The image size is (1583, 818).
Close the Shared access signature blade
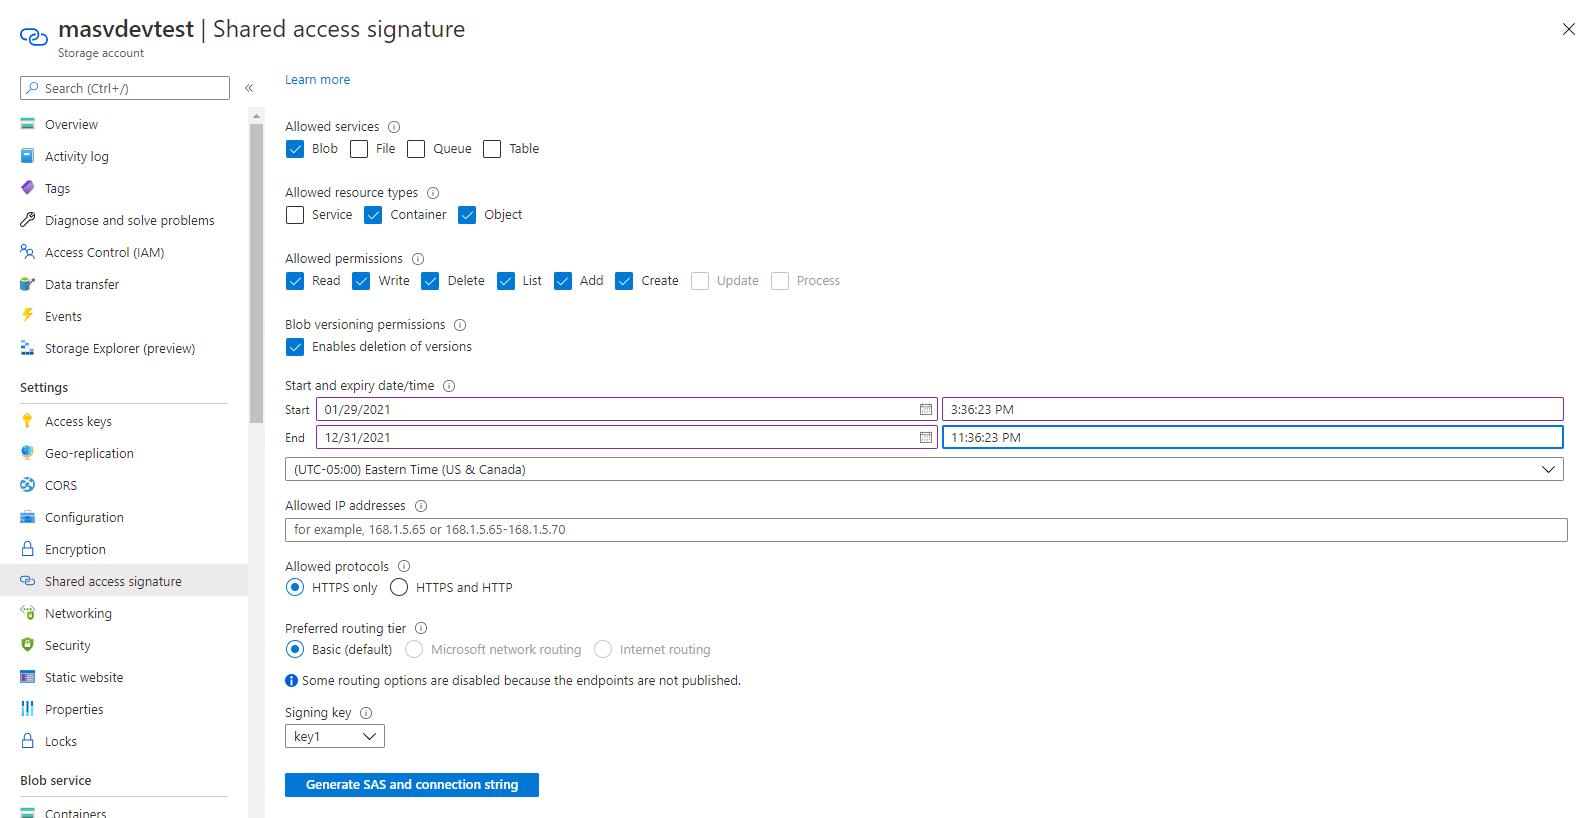(x=1568, y=29)
